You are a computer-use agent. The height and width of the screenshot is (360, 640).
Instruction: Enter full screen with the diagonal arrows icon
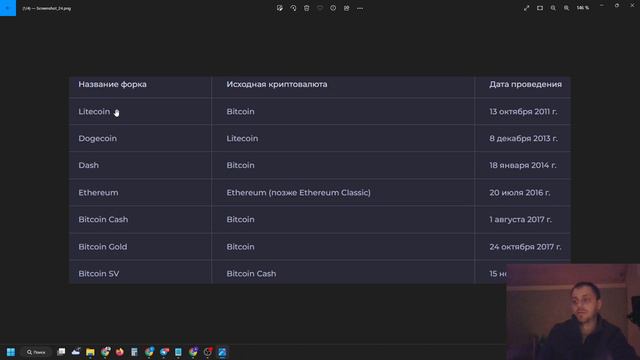tap(527, 8)
